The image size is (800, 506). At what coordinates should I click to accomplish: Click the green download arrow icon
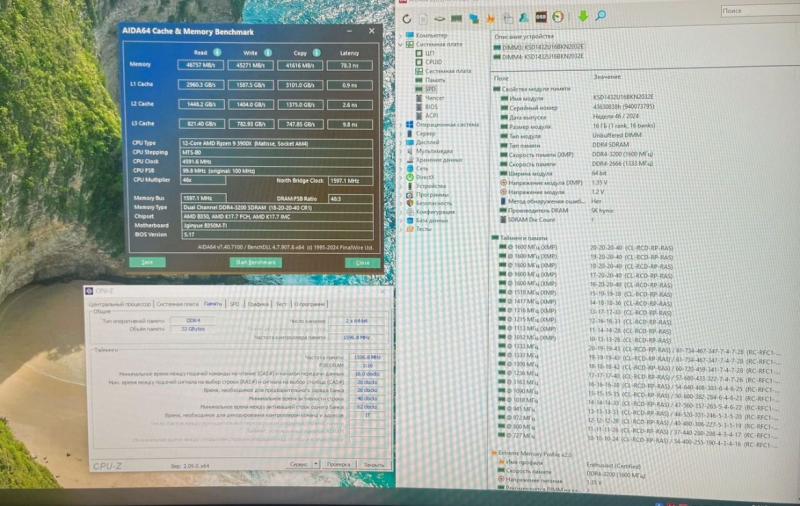pyautogui.click(x=583, y=16)
